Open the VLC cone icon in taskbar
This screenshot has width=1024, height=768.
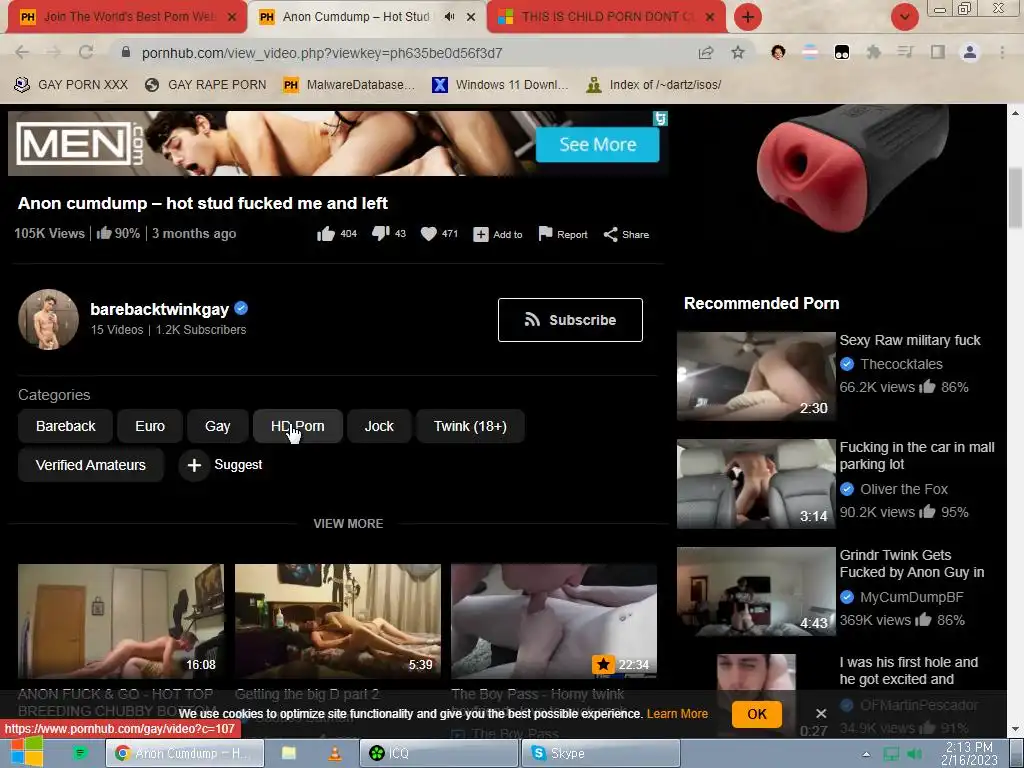pos(334,753)
